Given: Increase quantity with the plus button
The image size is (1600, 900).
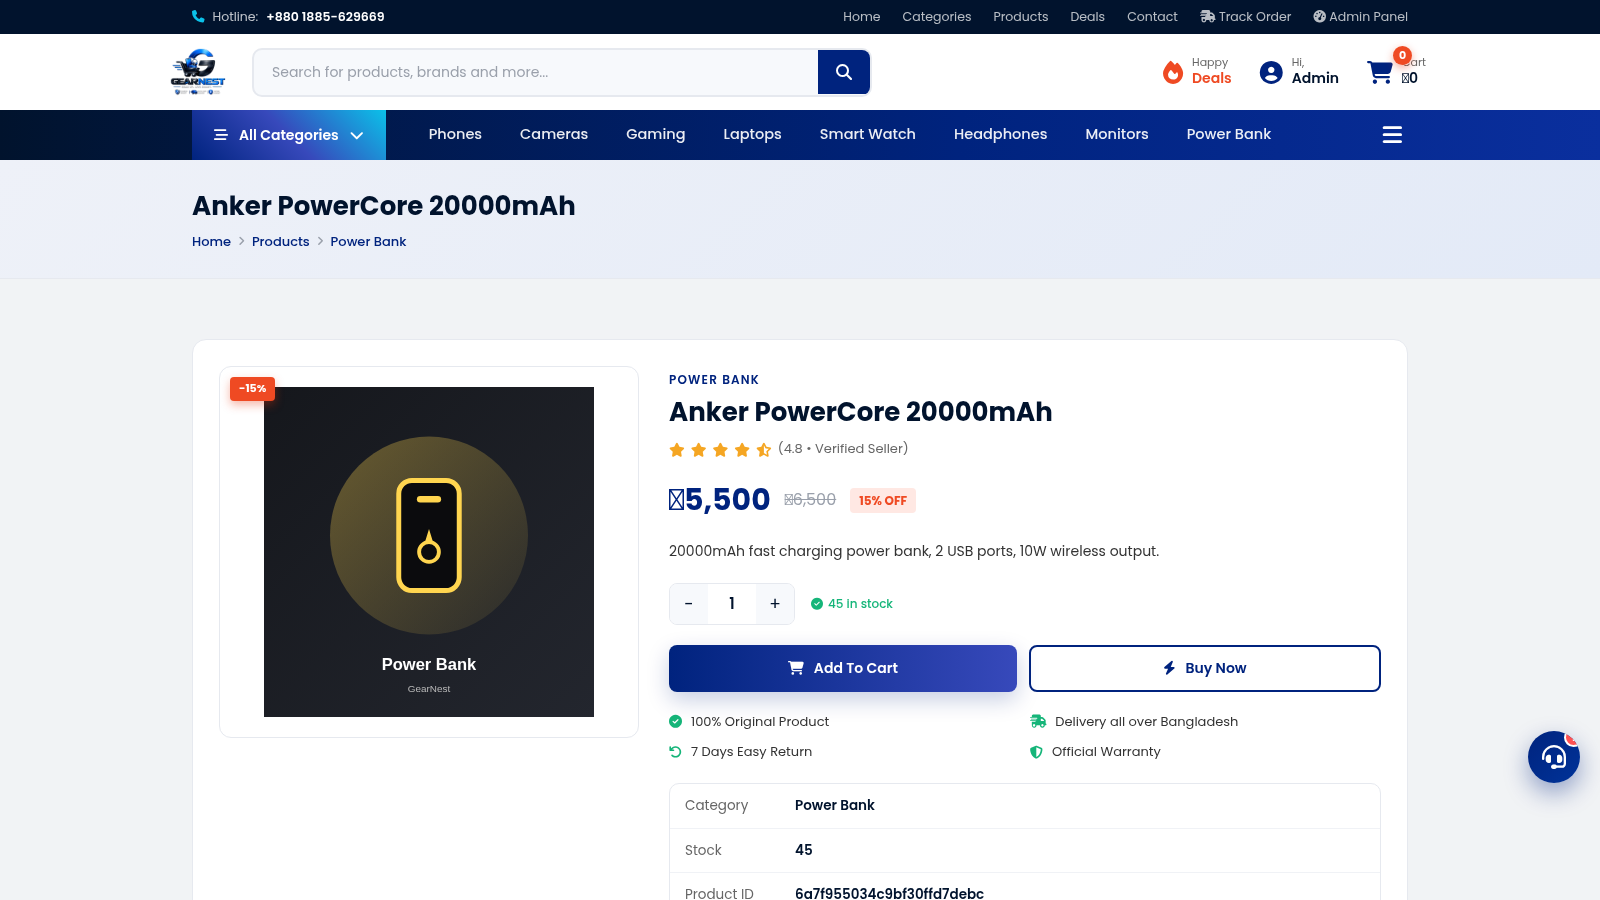Looking at the screenshot, I should [x=775, y=604].
